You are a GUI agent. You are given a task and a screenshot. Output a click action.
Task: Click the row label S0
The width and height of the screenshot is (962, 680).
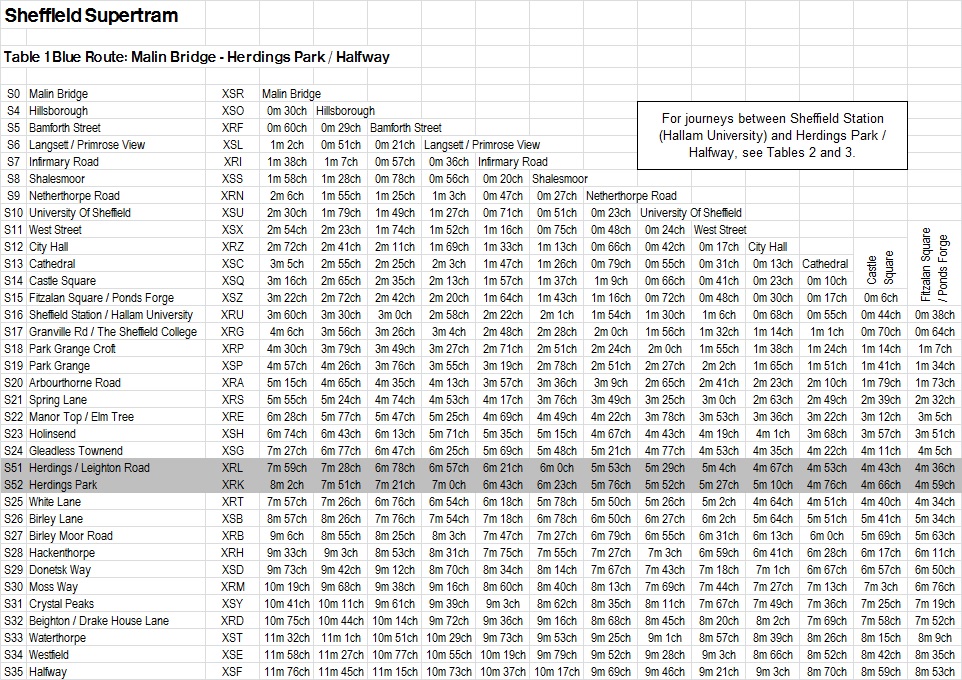pyautogui.click(x=13, y=94)
